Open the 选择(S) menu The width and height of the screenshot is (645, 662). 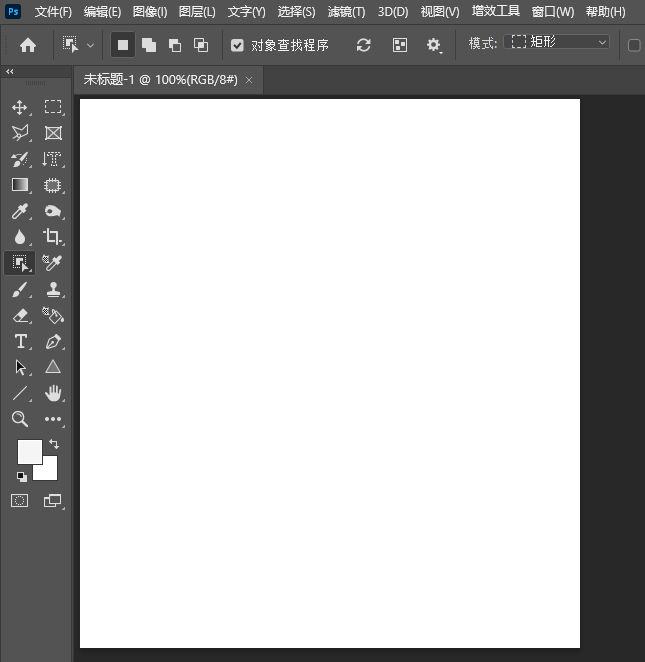coord(296,11)
